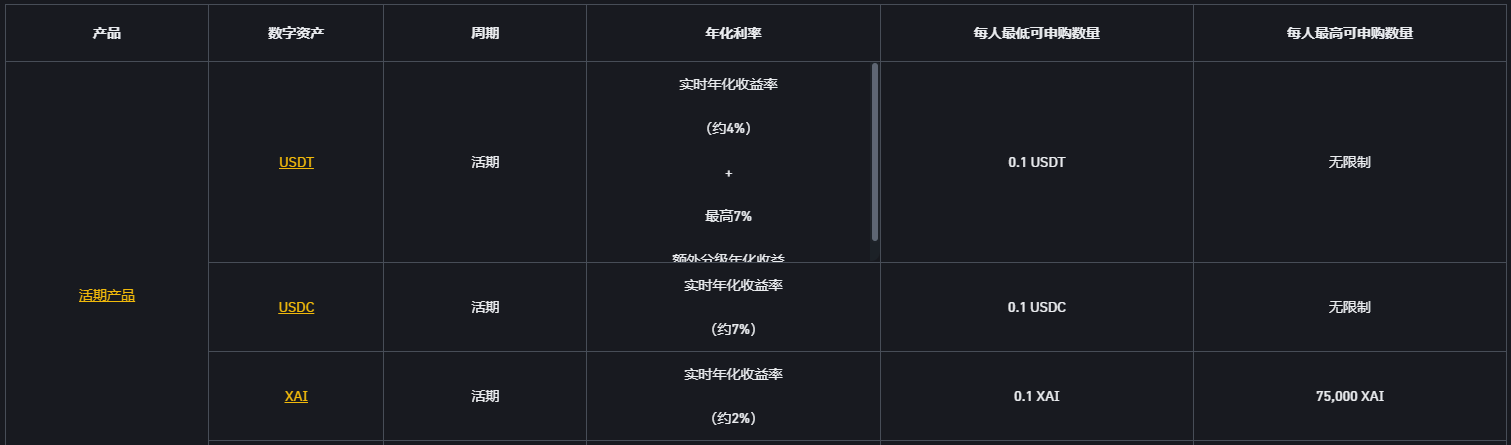The width and height of the screenshot is (1511, 445).
Task: Select the 75,000 XAI maximum amount cell
Action: 1349,396
